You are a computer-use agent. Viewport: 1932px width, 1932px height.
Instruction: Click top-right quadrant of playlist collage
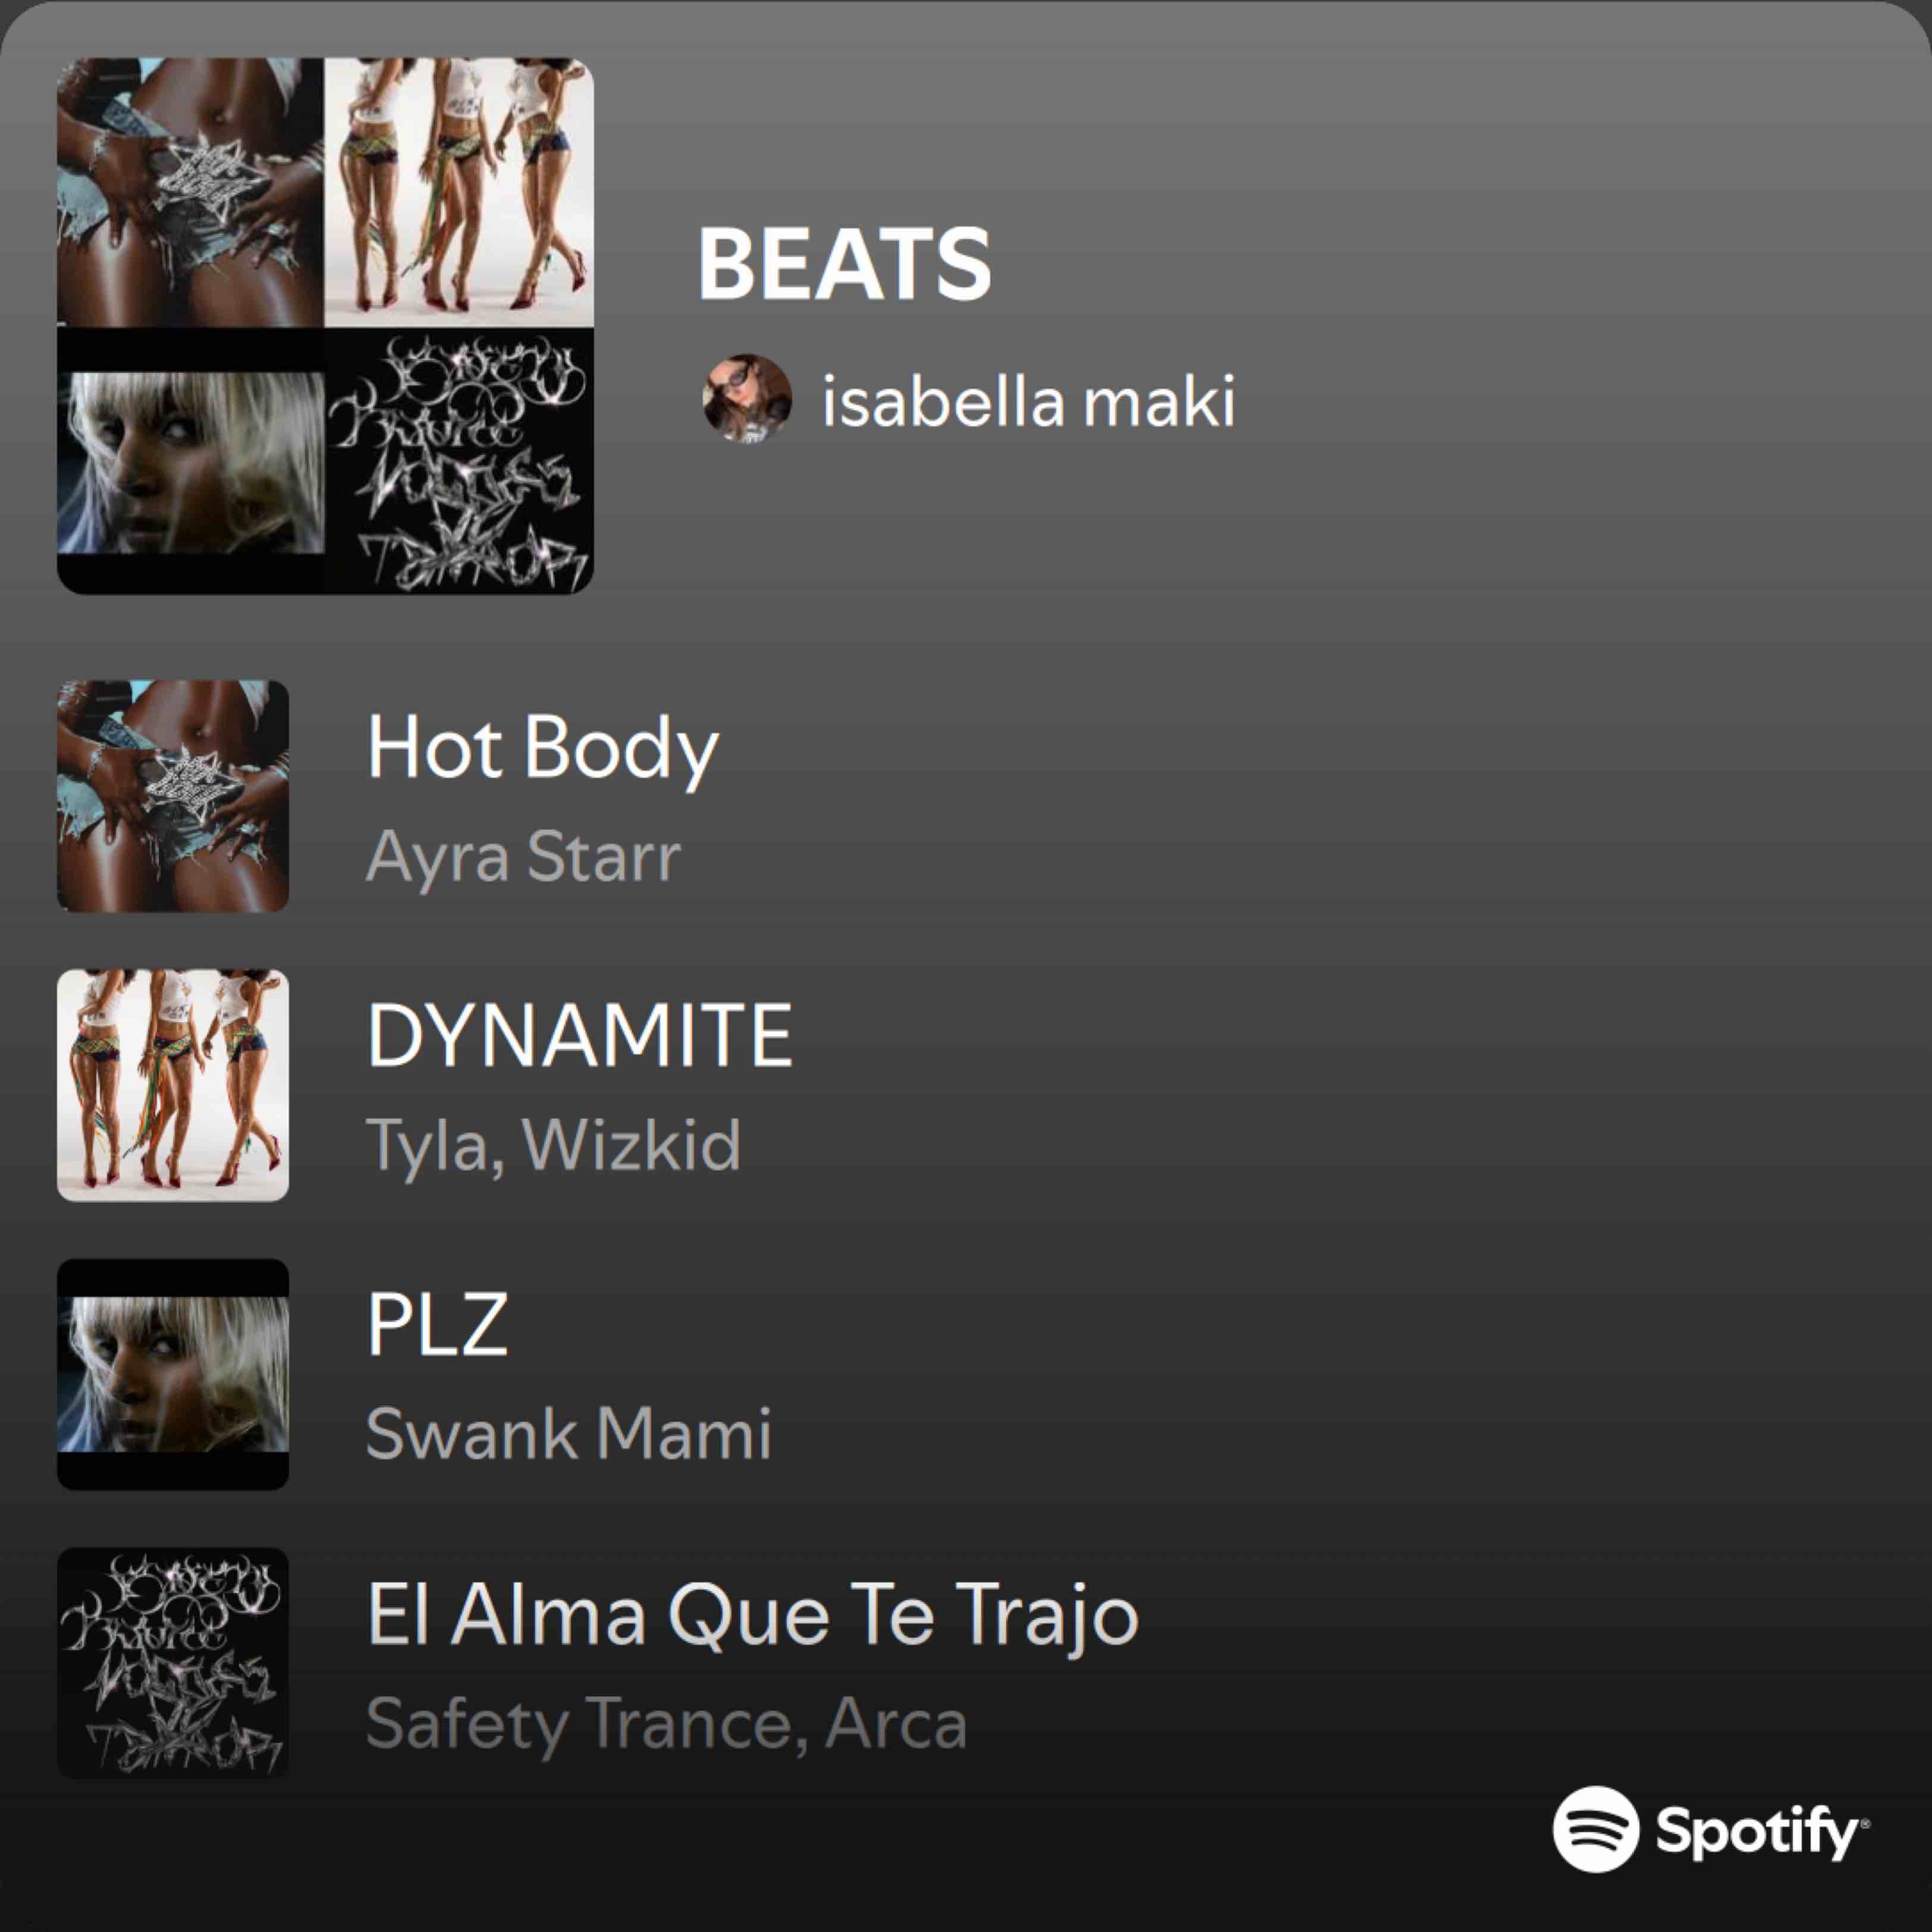(x=459, y=192)
